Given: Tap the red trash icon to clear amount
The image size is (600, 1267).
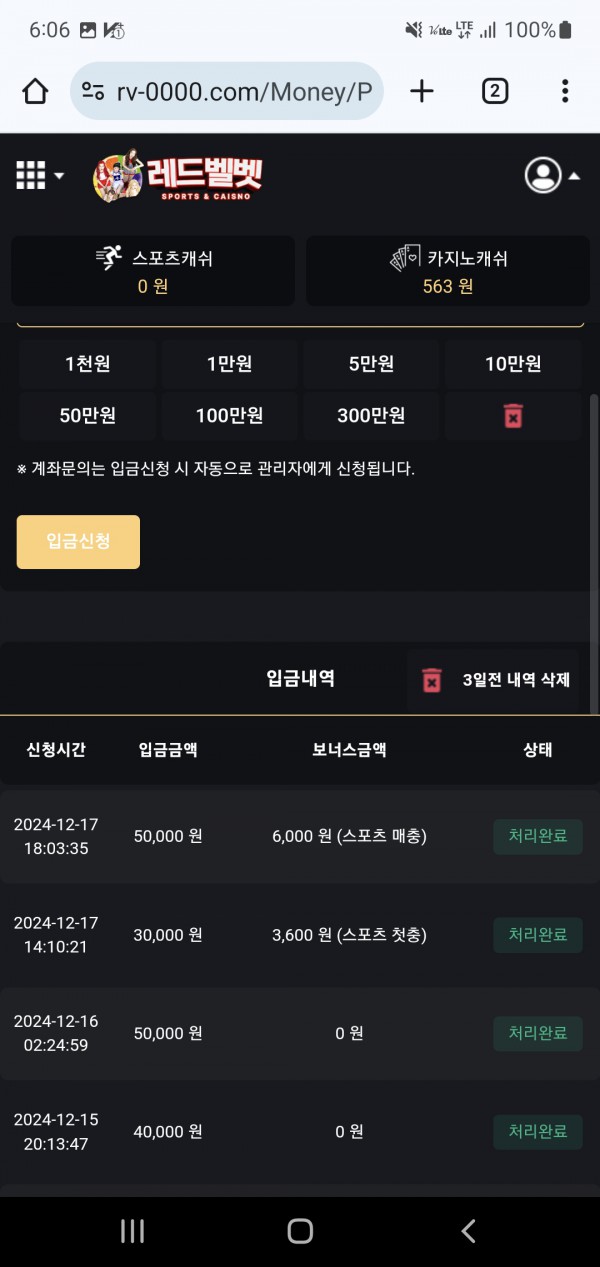Looking at the screenshot, I should point(513,416).
